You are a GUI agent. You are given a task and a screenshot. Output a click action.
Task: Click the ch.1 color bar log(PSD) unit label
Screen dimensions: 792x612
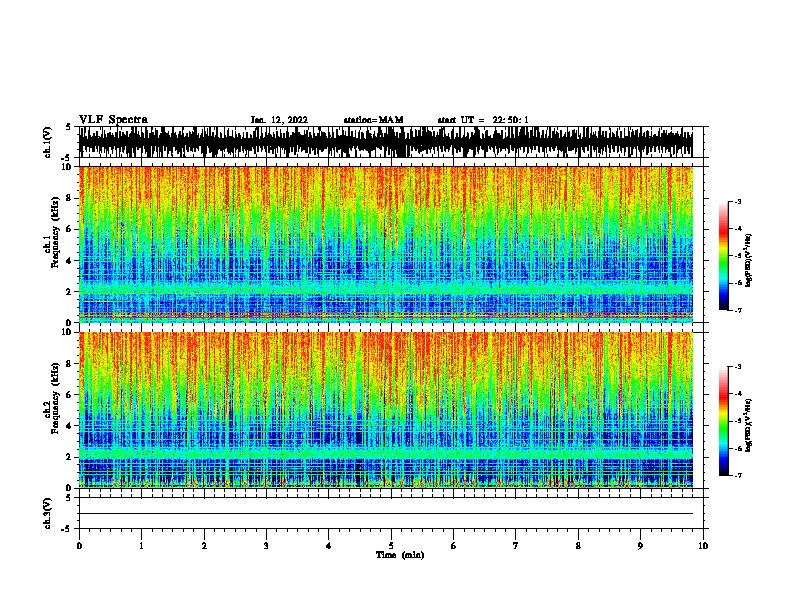pos(748,260)
